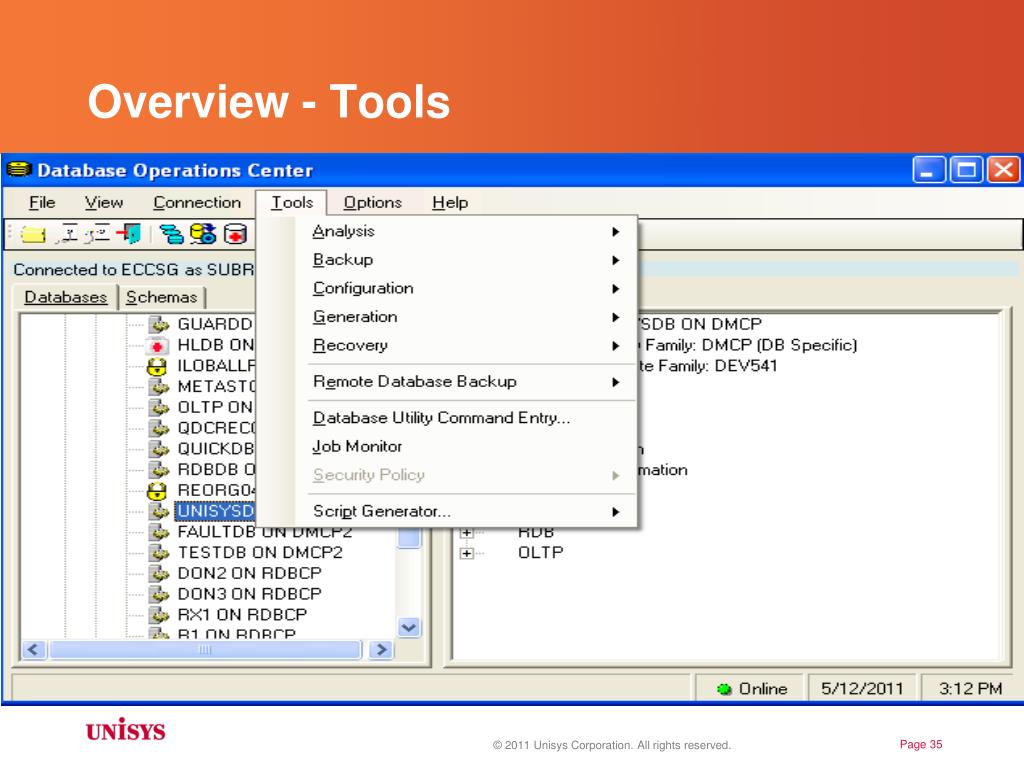
Task: Click the 5/12/2011 date in the status bar
Action: point(862,688)
